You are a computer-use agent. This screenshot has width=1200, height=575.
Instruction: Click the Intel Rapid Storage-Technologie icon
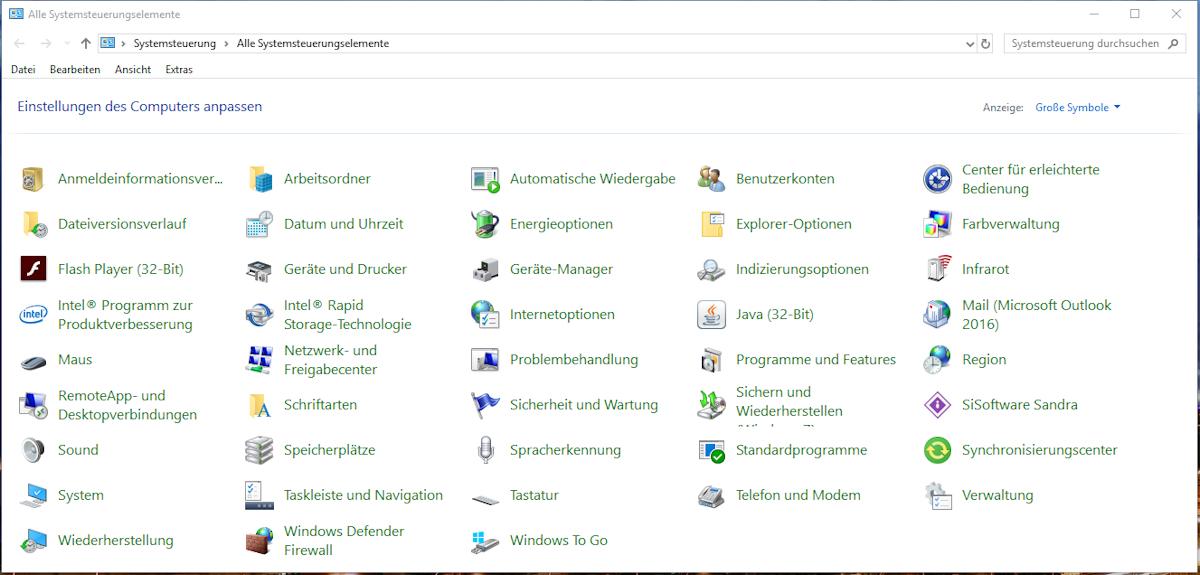pyautogui.click(x=260, y=314)
